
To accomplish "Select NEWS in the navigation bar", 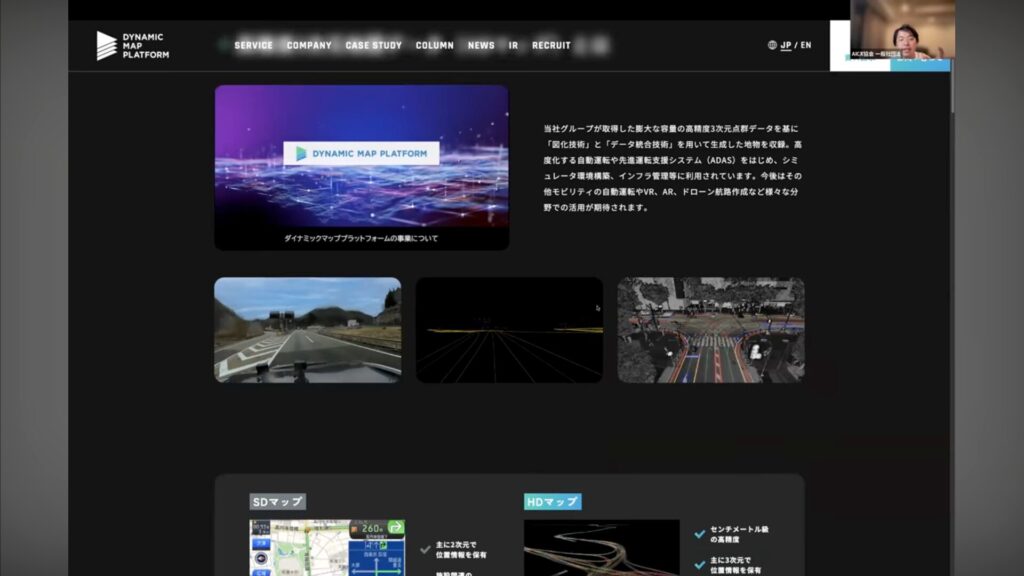I will coord(481,45).
